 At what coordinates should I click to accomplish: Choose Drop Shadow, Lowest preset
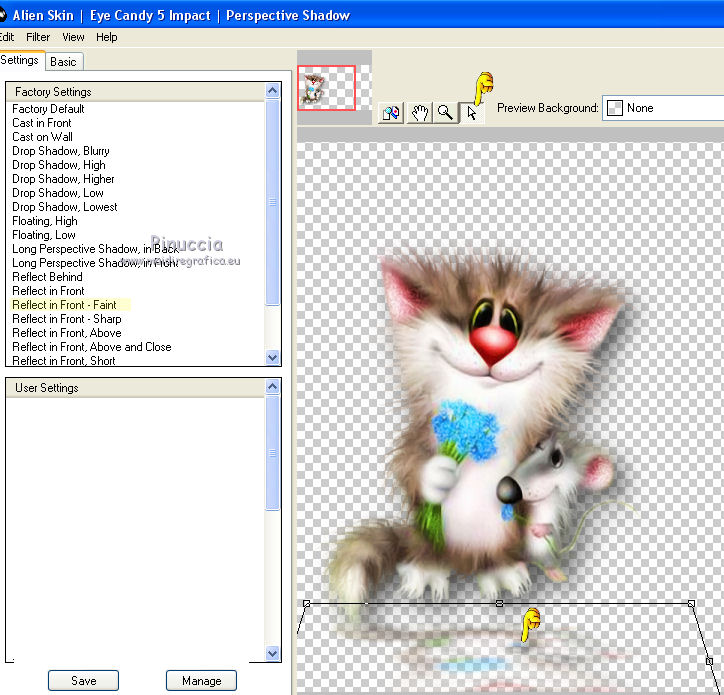tap(65, 207)
